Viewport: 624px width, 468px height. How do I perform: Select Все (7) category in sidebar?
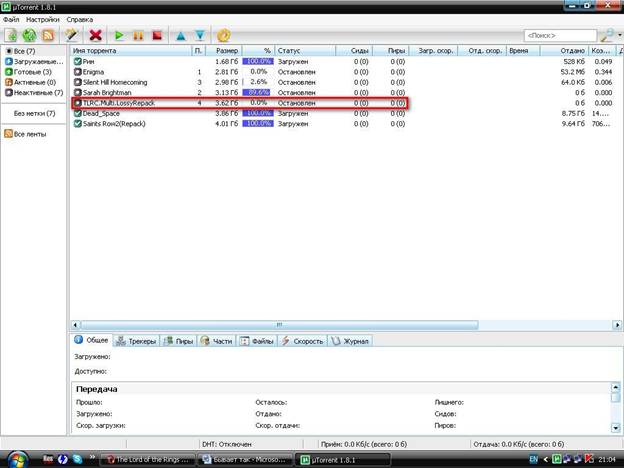tap(34, 51)
